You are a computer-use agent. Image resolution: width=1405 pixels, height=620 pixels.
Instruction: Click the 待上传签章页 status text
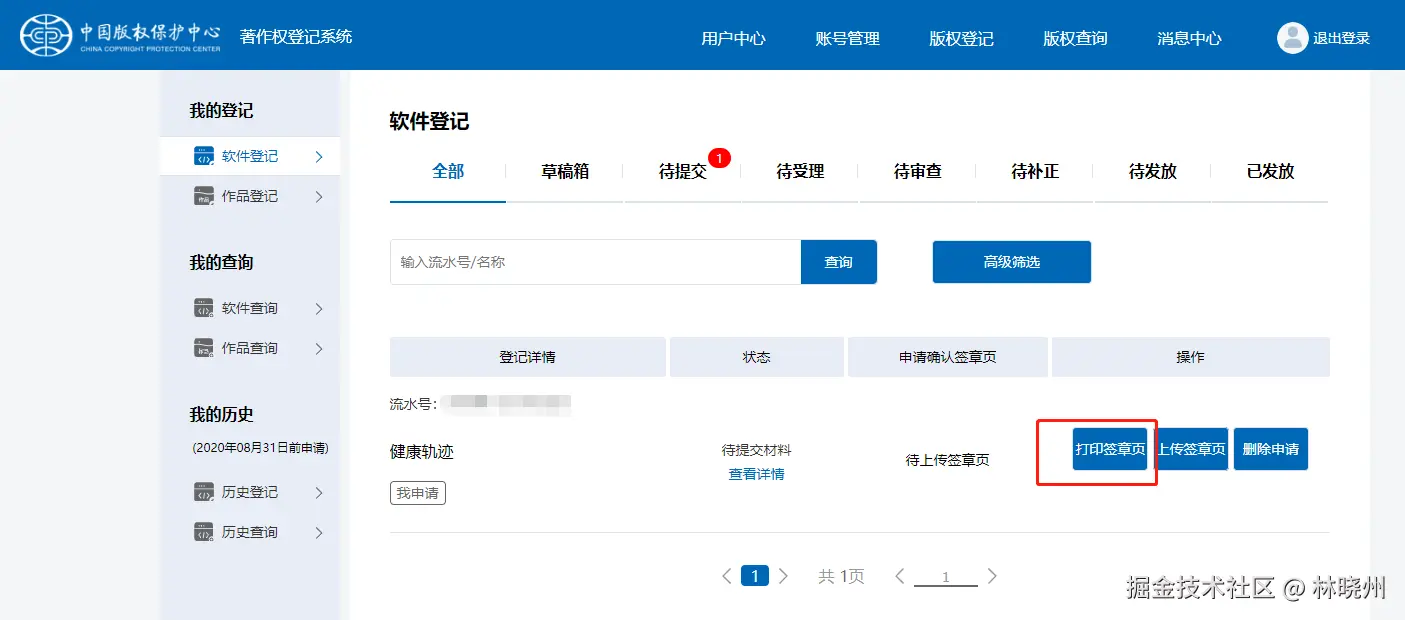point(948,461)
